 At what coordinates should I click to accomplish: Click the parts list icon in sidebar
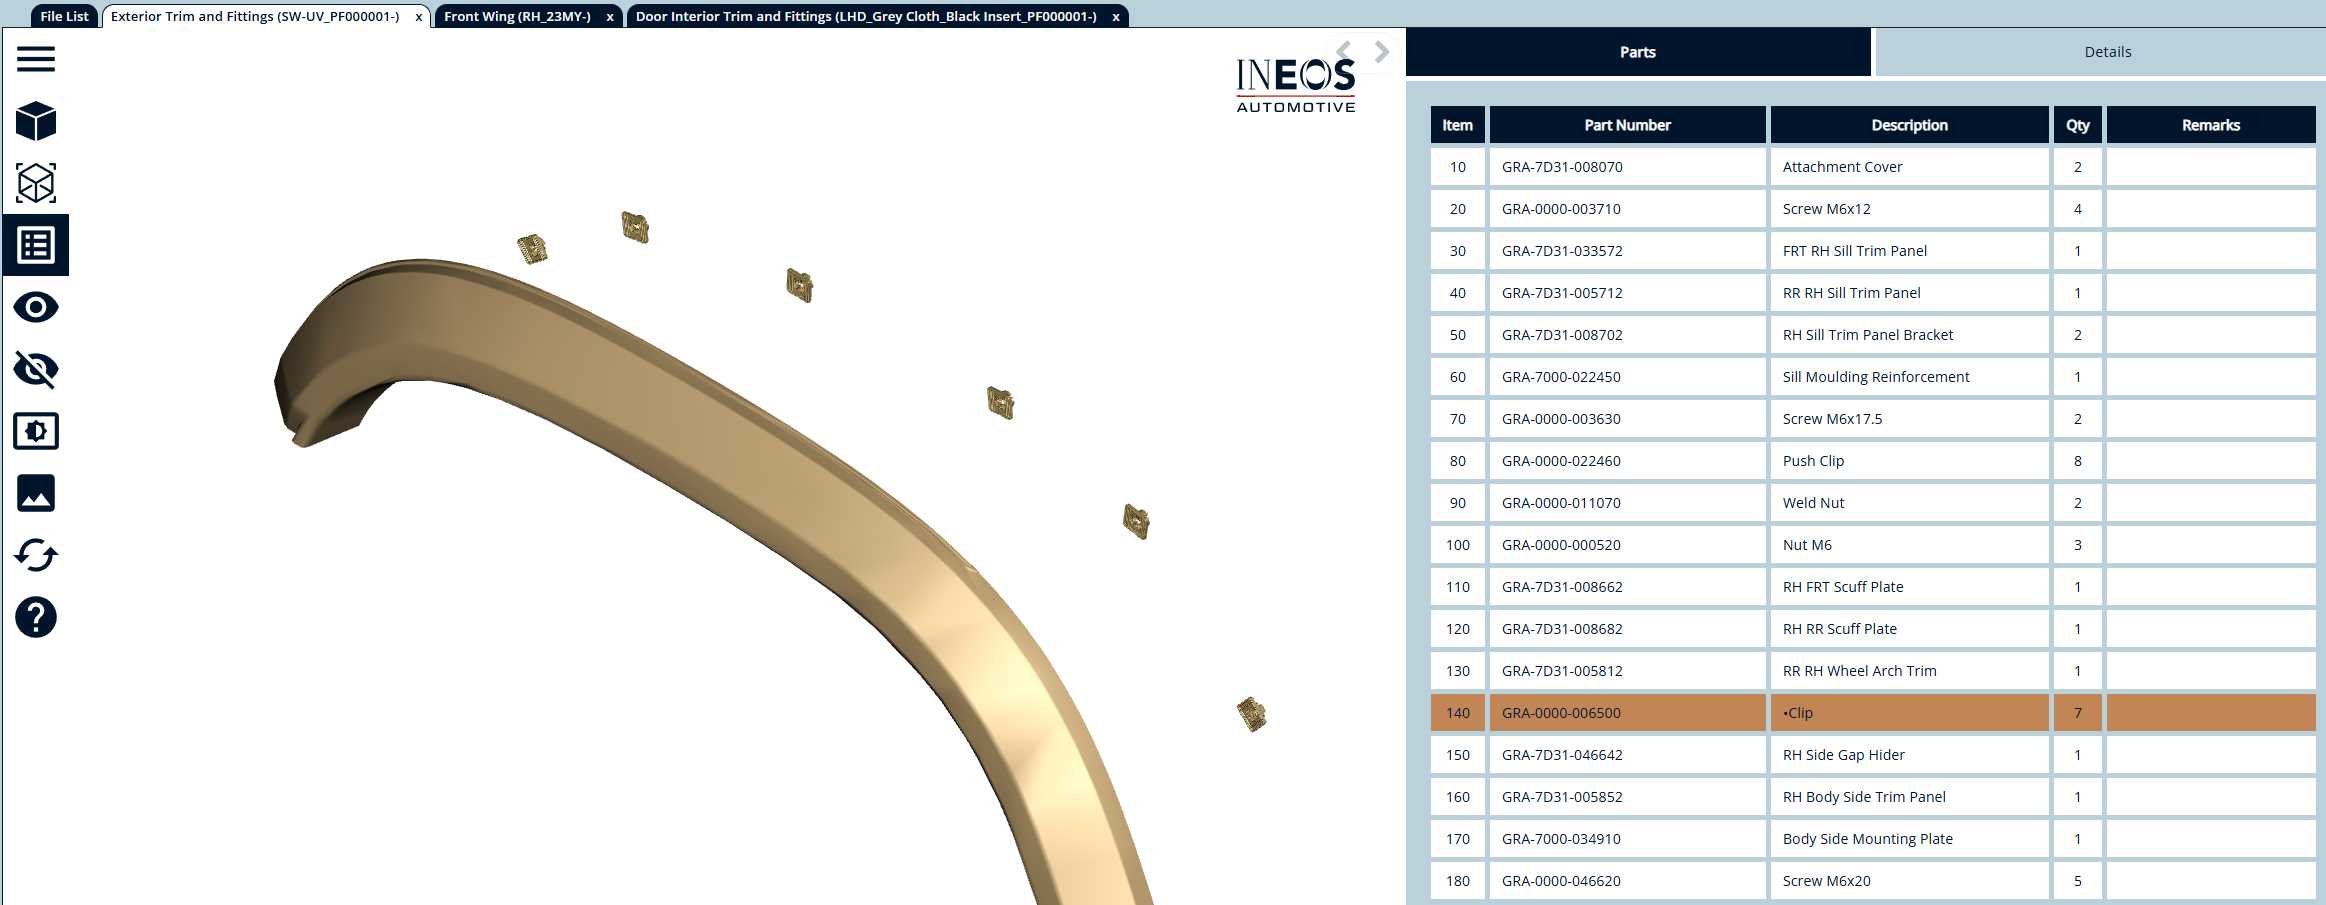36,245
